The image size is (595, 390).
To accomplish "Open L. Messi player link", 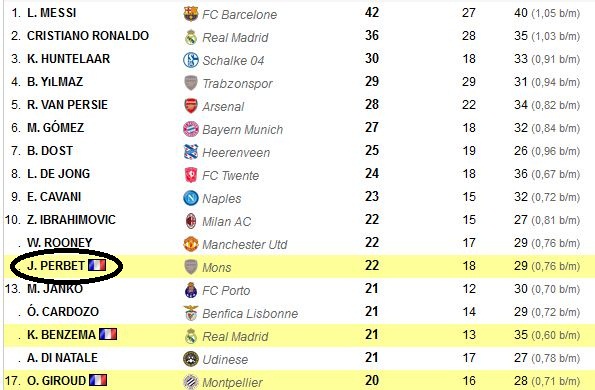I will (52, 13).
